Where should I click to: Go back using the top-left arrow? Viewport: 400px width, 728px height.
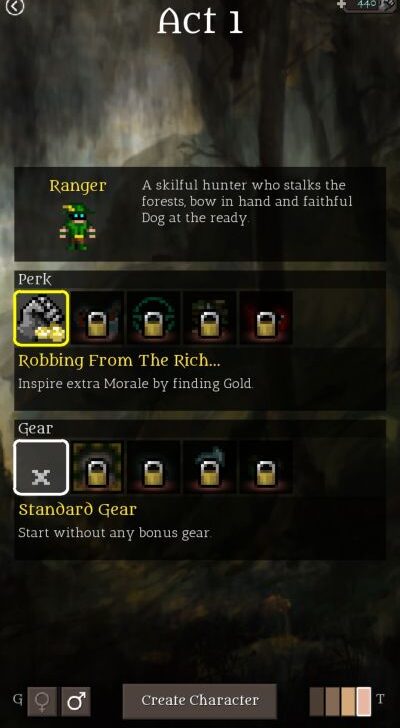pos(14,6)
